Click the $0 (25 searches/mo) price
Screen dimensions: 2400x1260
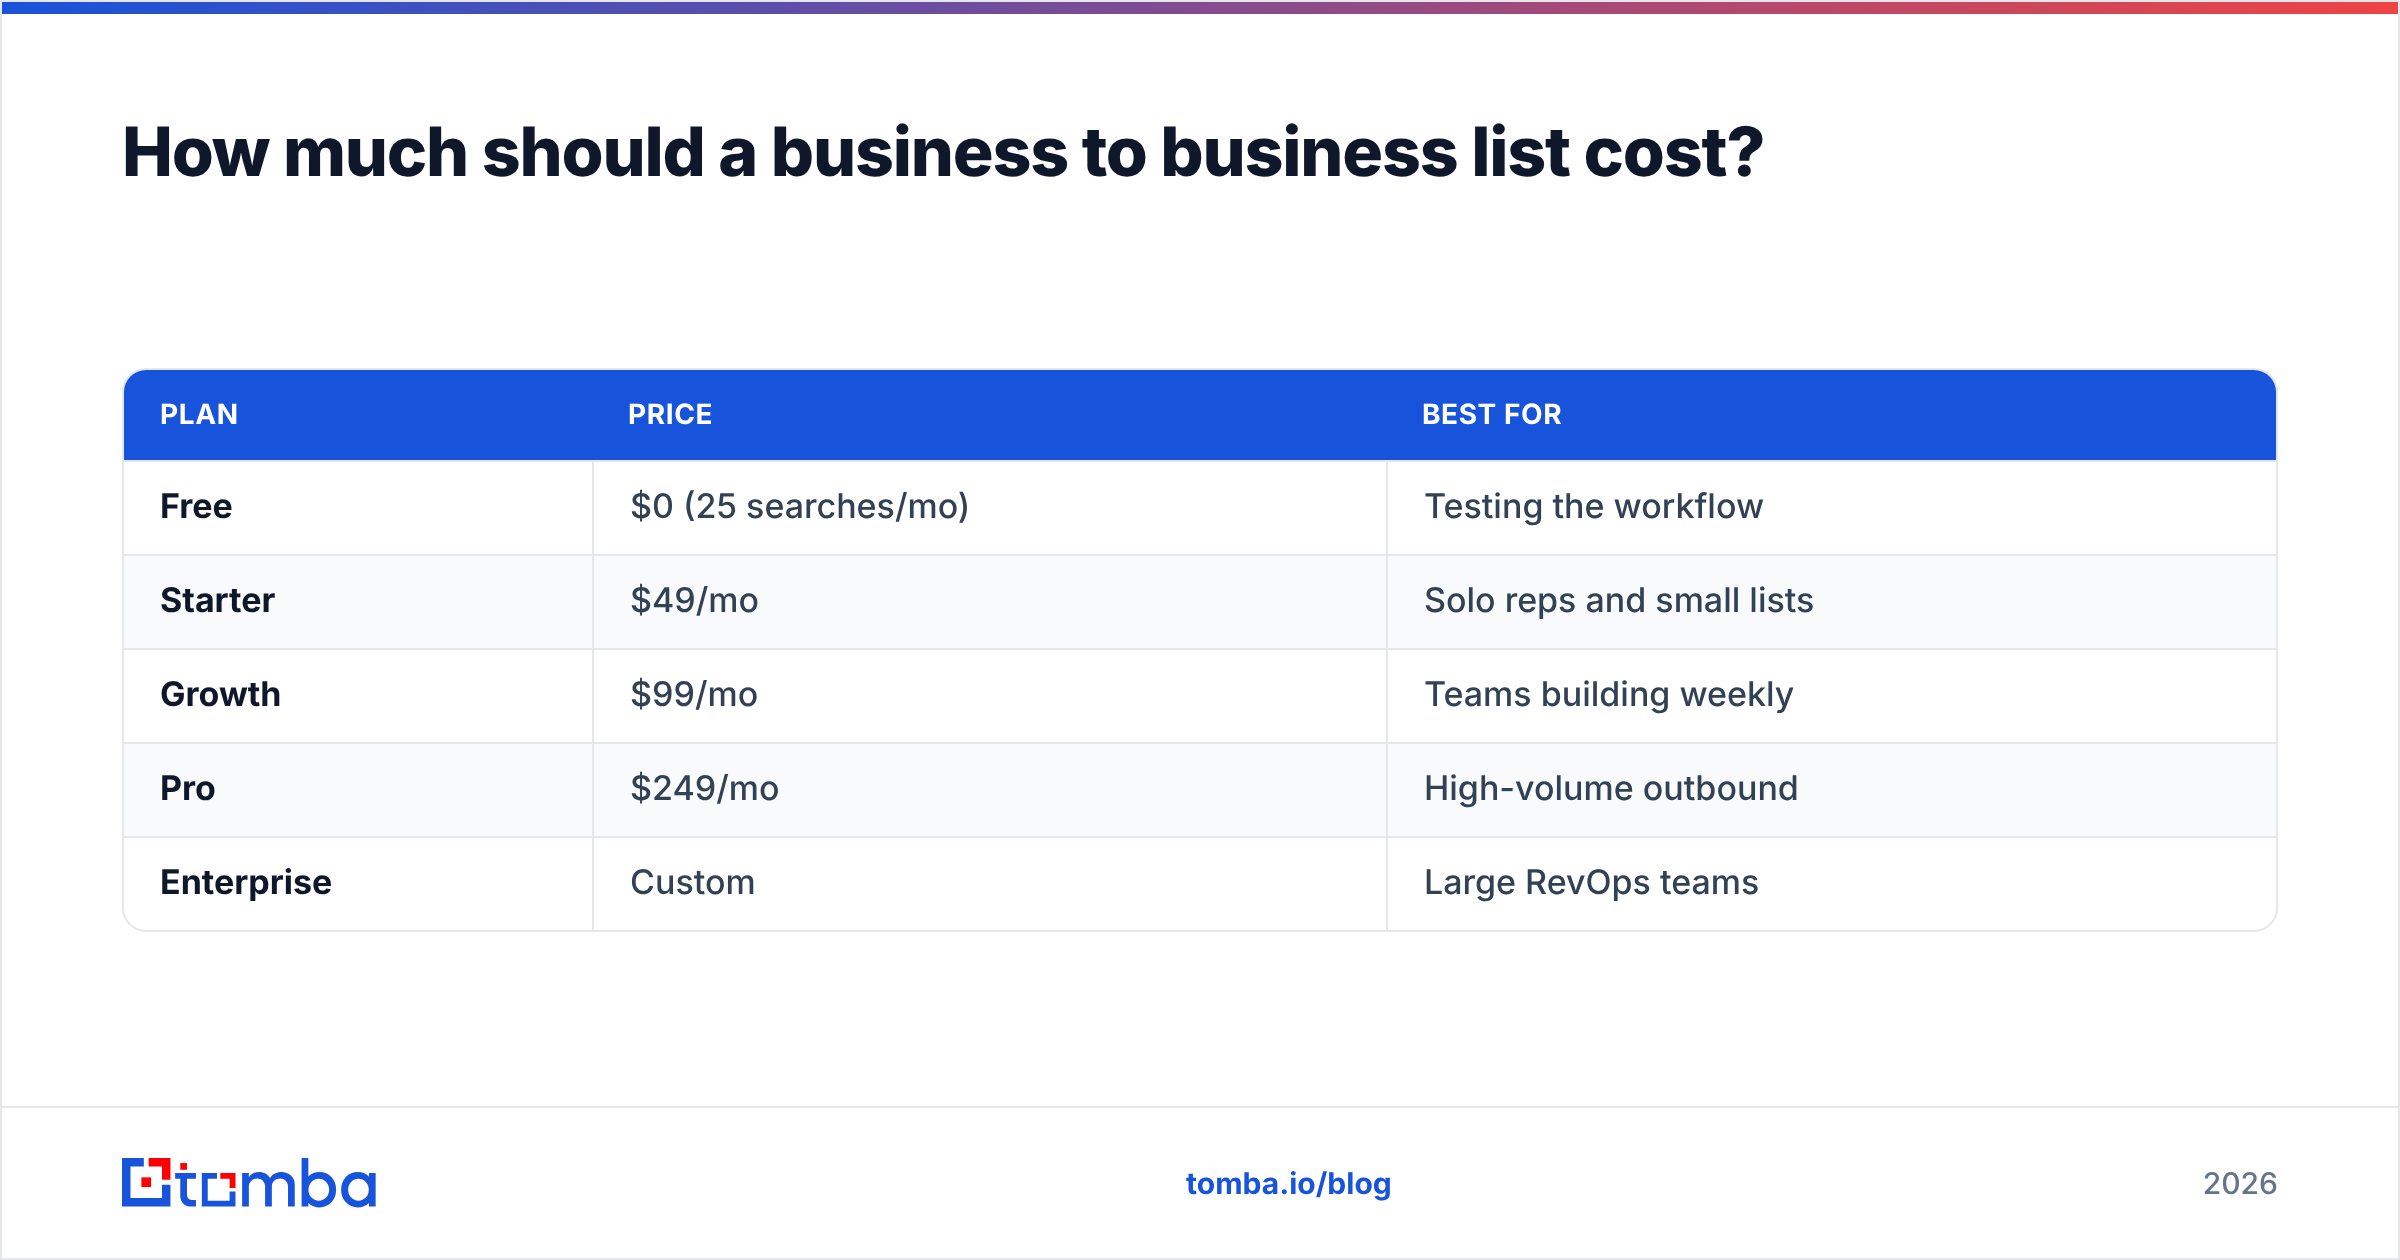[x=799, y=507]
